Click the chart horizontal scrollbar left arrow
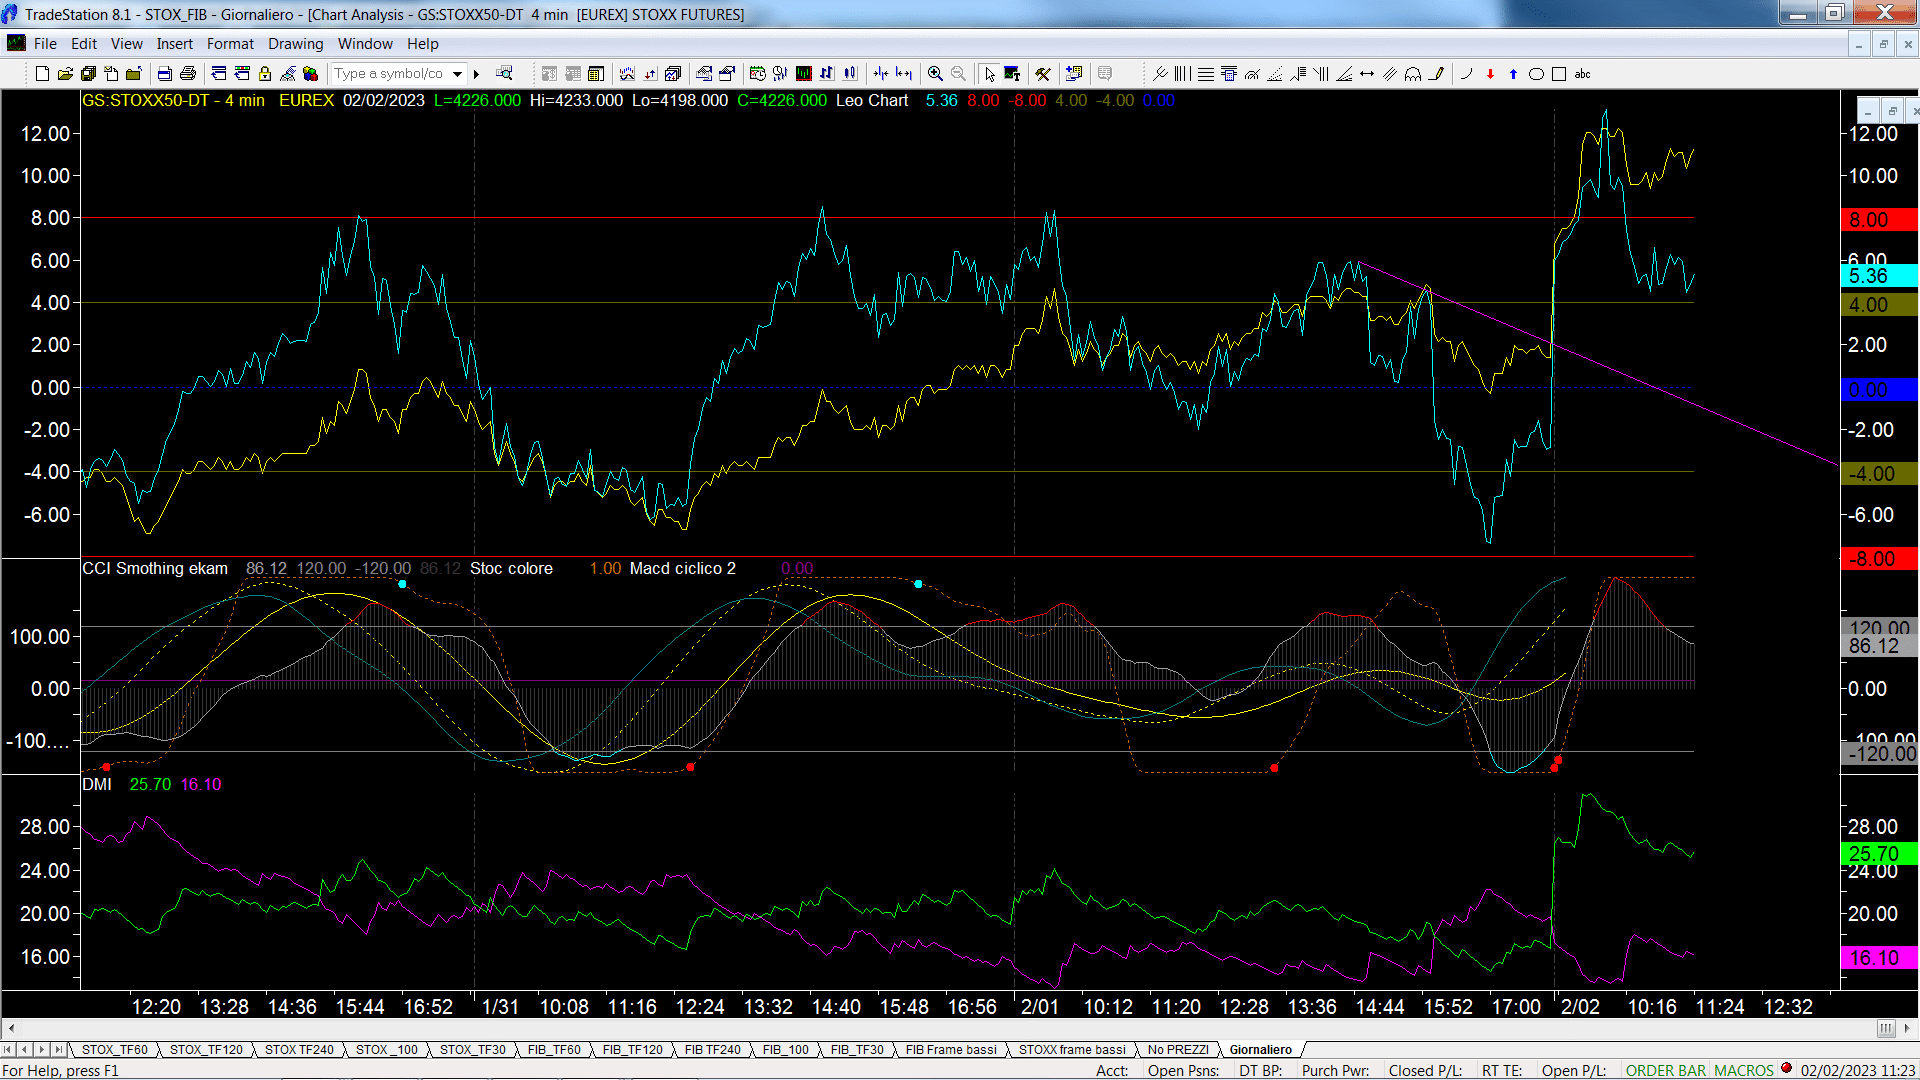1920x1080 pixels. click(11, 1028)
